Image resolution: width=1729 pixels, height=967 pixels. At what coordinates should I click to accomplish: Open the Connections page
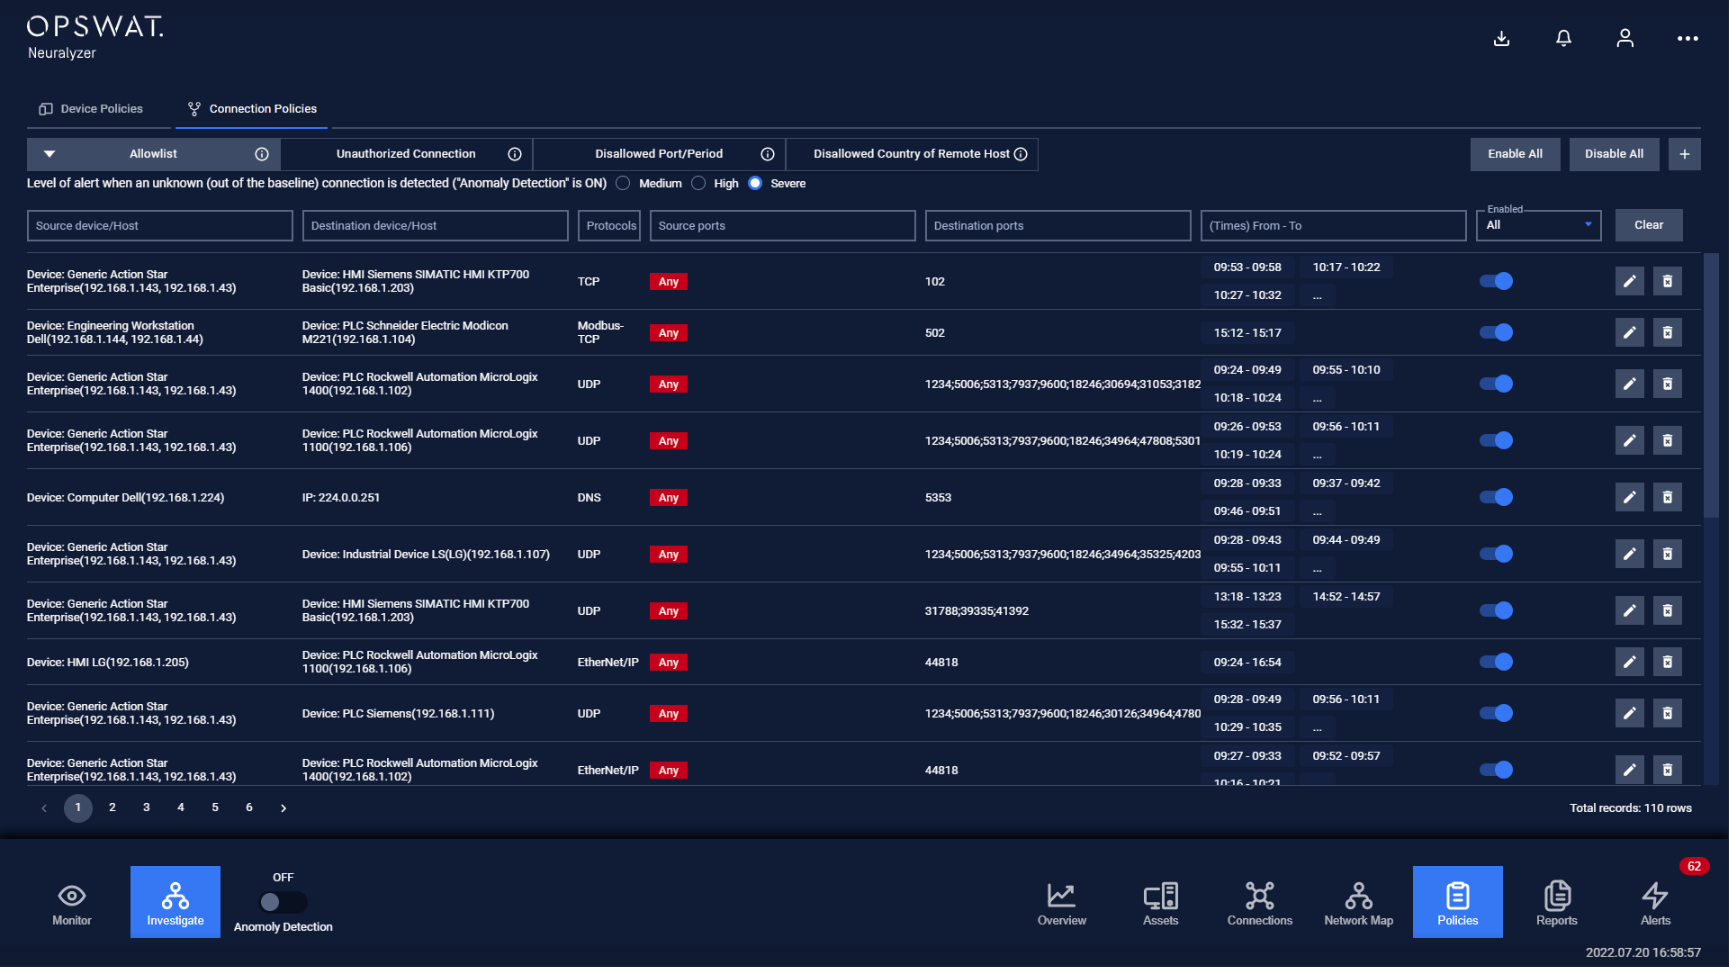pyautogui.click(x=1259, y=903)
